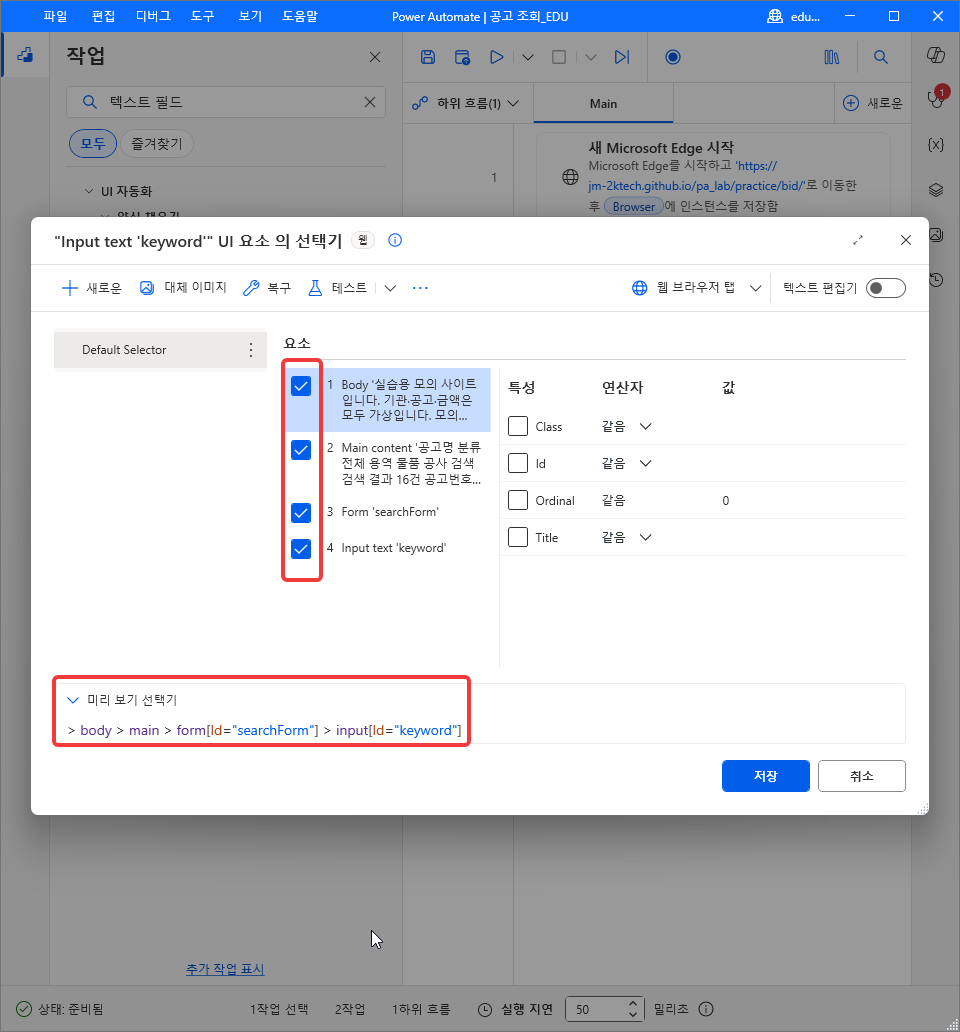
Task: Open the 디버그 menu
Action: click(153, 16)
